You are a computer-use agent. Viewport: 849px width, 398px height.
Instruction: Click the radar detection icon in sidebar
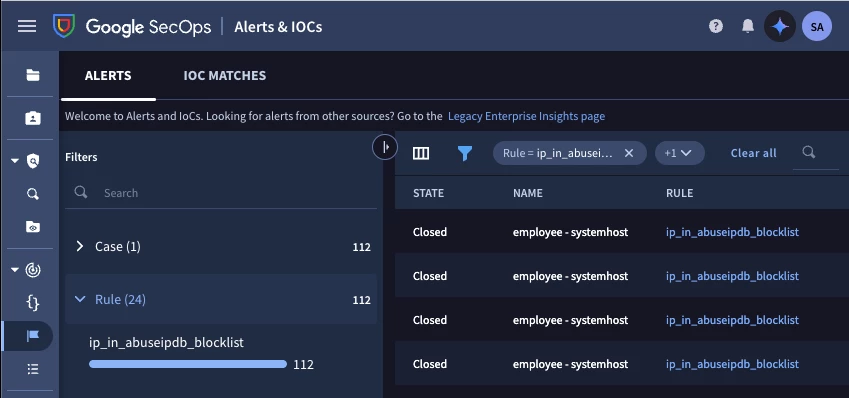(33, 270)
